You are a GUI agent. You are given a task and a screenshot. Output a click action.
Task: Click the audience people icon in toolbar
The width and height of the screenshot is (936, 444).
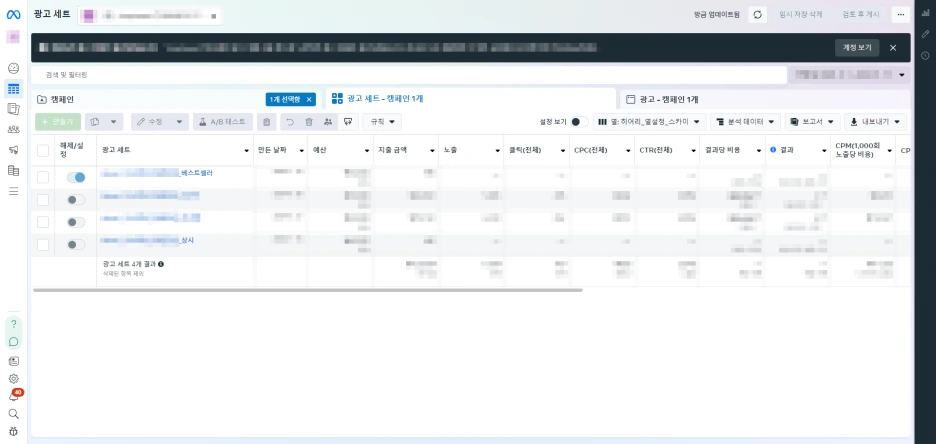(x=328, y=122)
